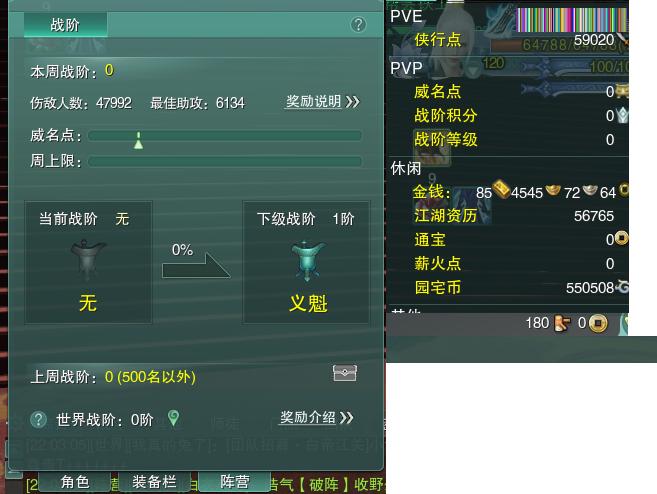The width and height of the screenshot is (657, 494).
Task: Open the last week reward chest icon
Action: point(344,372)
